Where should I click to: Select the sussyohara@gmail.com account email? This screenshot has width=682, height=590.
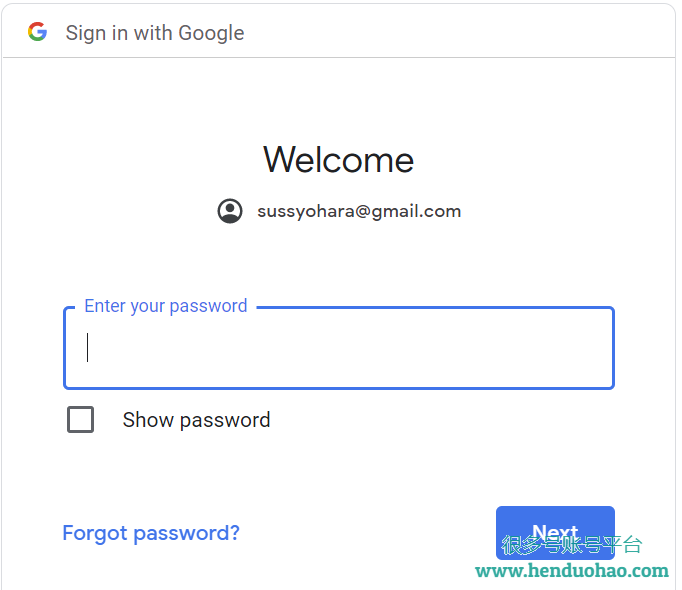[x=359, y=211]
